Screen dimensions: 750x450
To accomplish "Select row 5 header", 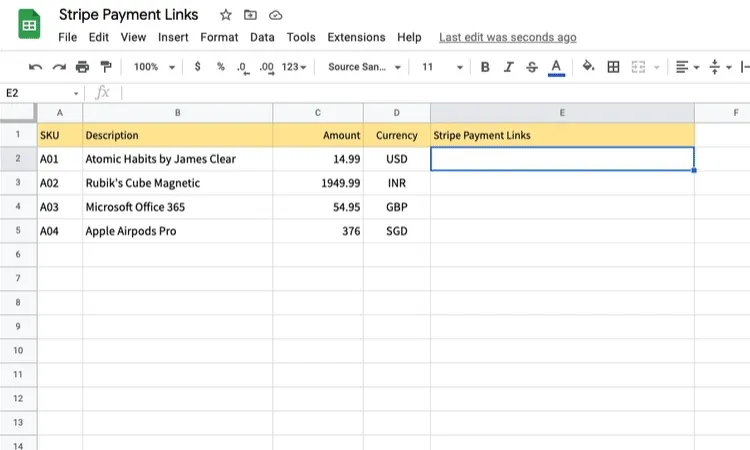I will tap(18, 230).
